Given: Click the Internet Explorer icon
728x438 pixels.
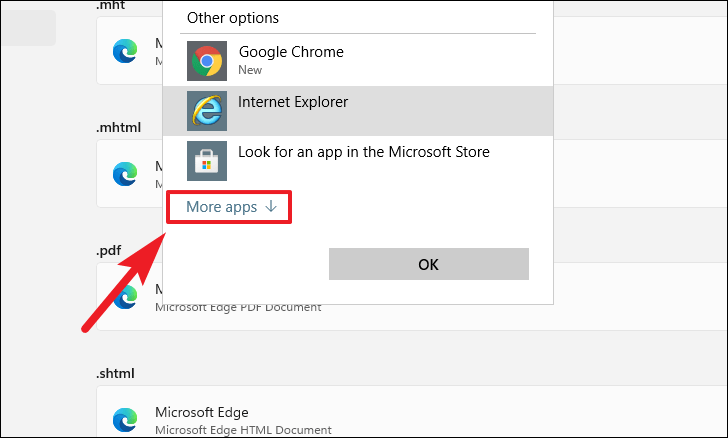Looking at the screenshot, I should tap(207, 111).
